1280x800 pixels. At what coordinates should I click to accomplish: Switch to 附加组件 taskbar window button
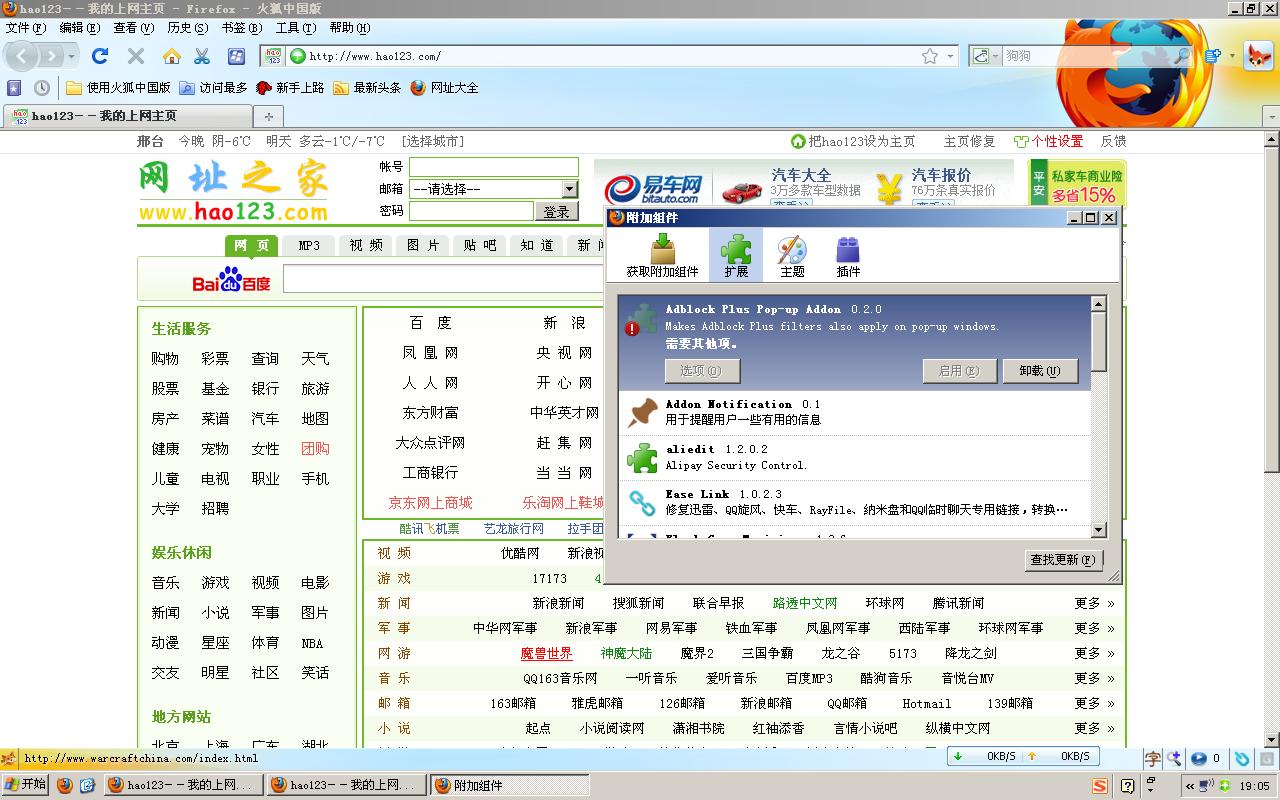(510, 785)
